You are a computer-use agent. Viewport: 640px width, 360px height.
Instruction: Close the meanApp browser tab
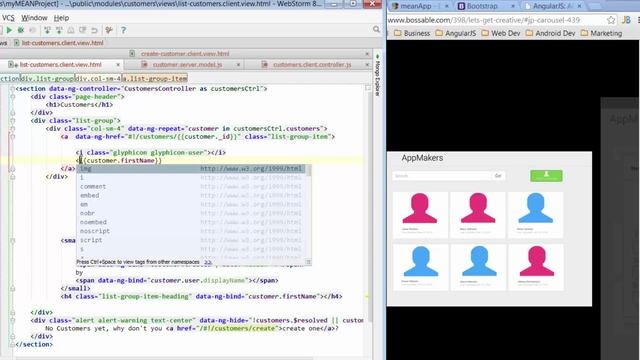tap(447, 6)
